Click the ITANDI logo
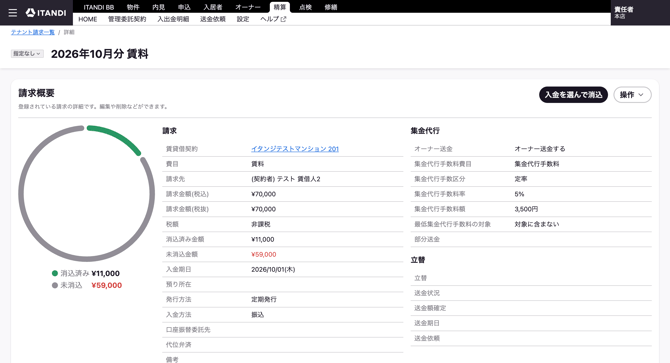The image size is (670, 363). [x=46, y=13]
